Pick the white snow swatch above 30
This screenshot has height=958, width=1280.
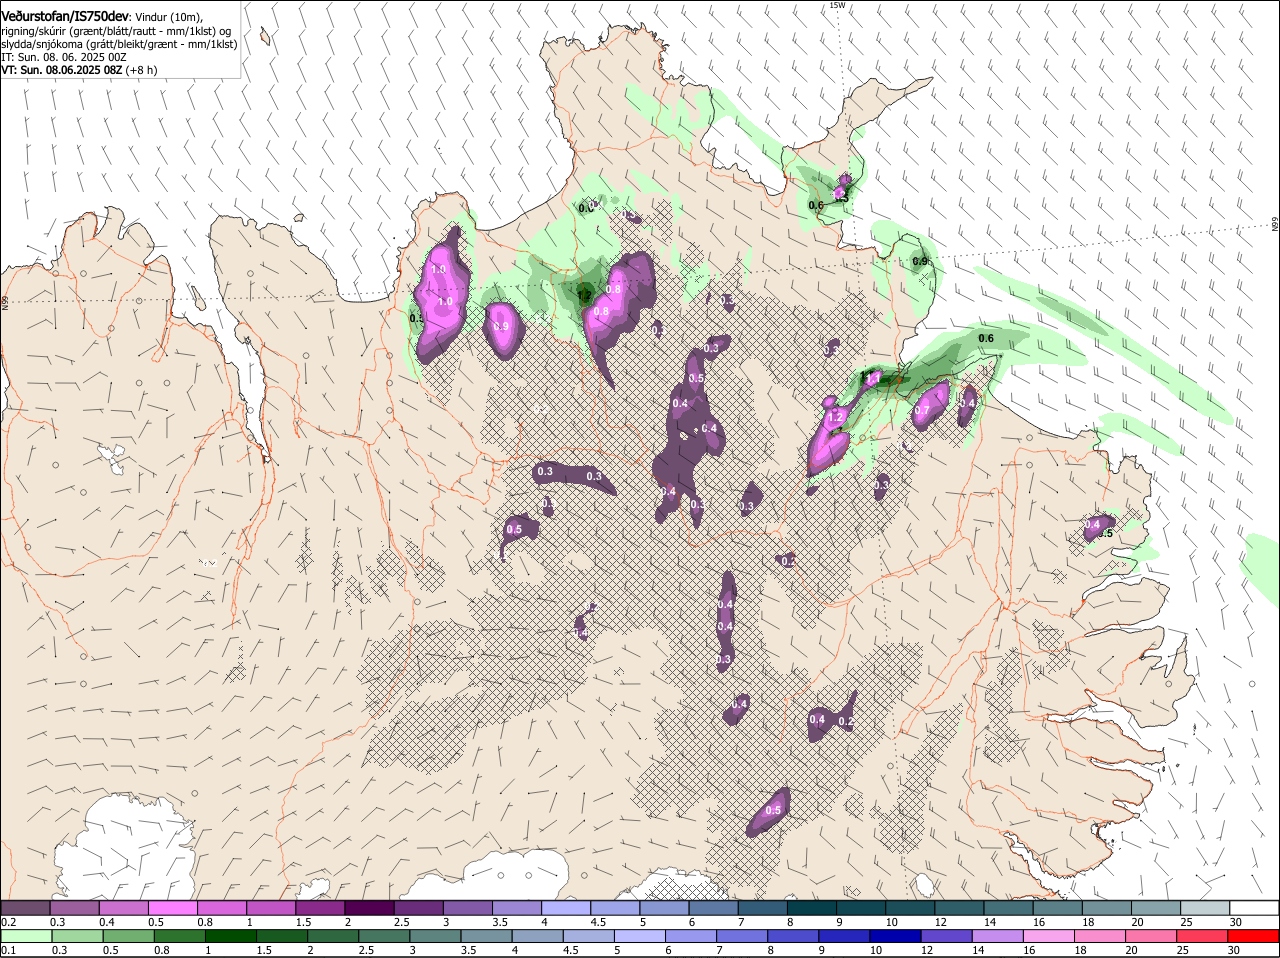click(1255, 908)
